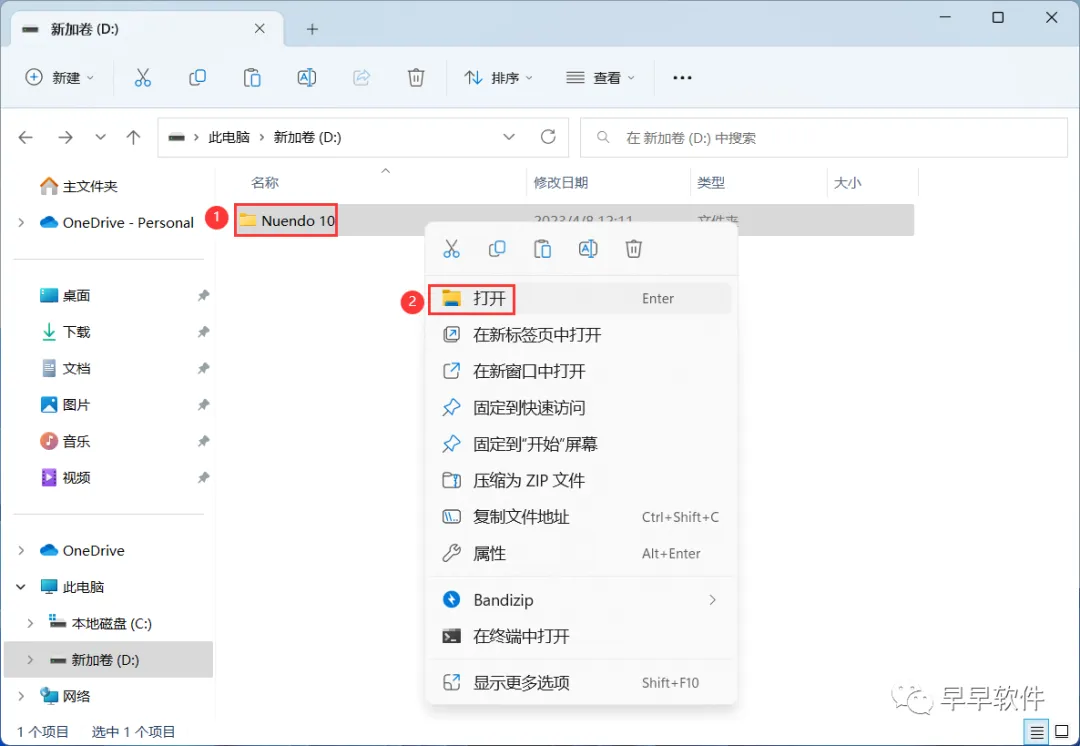Choose 显示更多选项
The height and width of the screenshot is (746, 1080).
click(581, 683)
